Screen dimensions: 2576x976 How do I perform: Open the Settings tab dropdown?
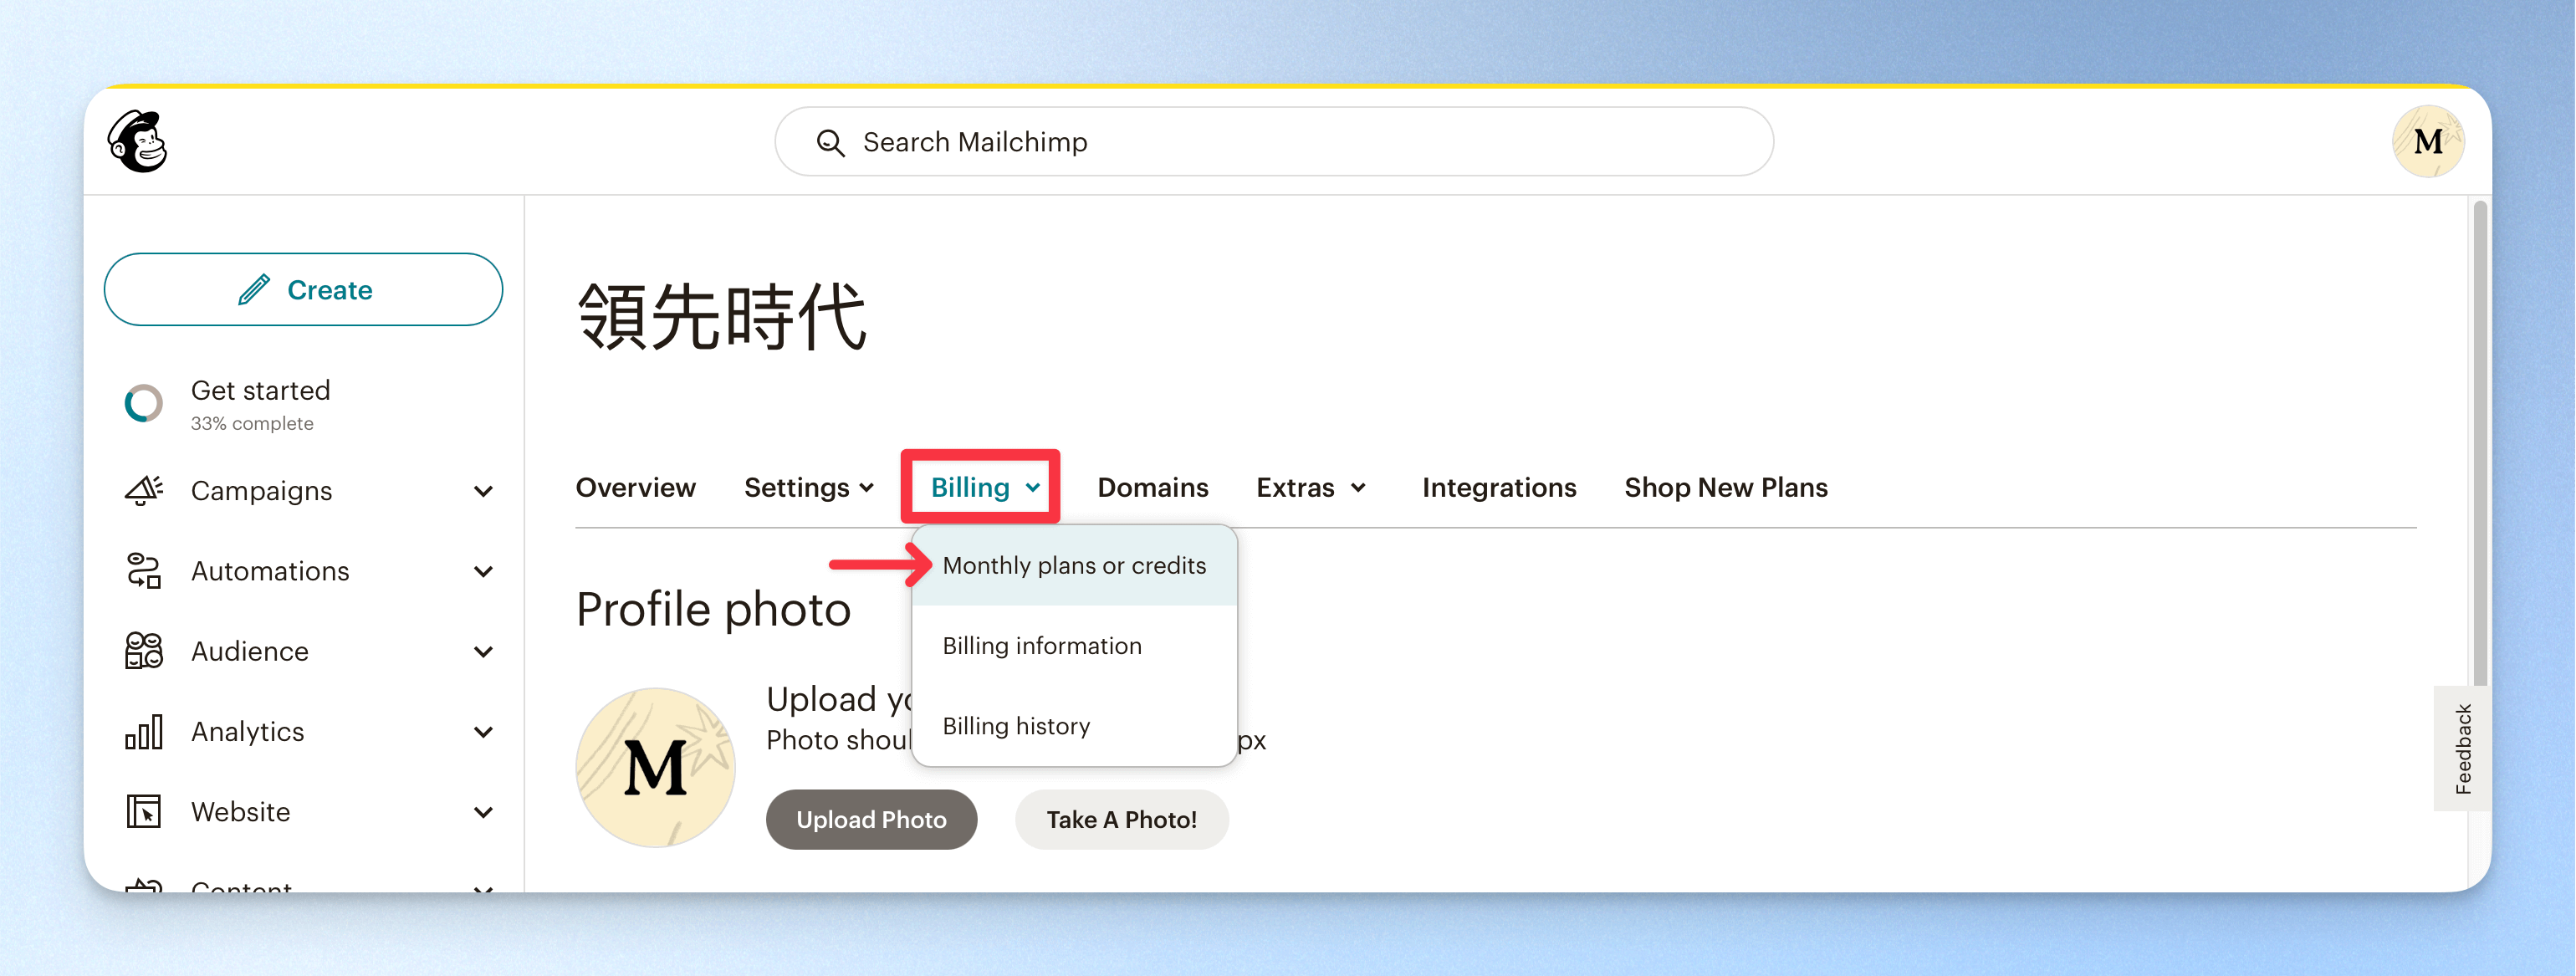tap(809, 487)
